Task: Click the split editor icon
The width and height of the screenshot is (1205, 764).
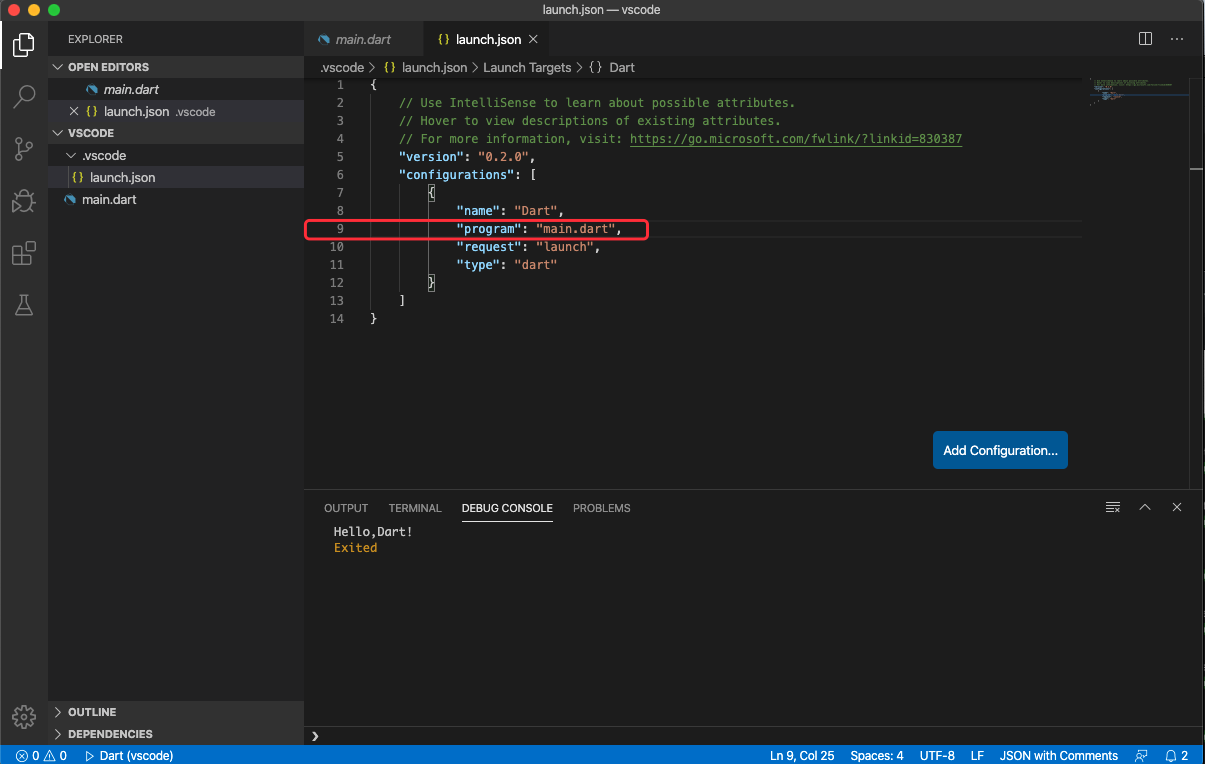Action: 1146,39
